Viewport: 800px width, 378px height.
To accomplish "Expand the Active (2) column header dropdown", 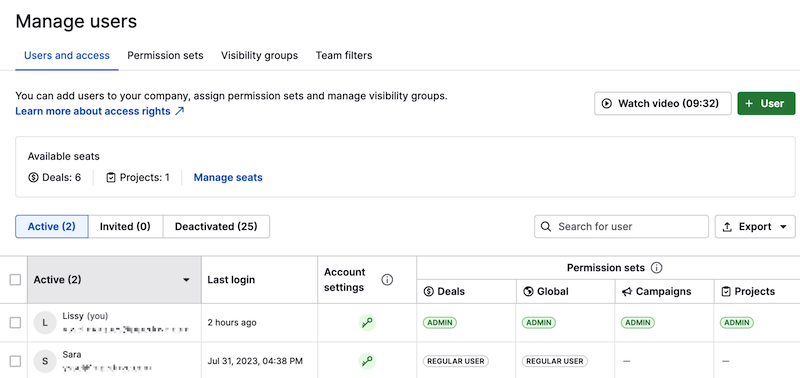I will point(186,280).
